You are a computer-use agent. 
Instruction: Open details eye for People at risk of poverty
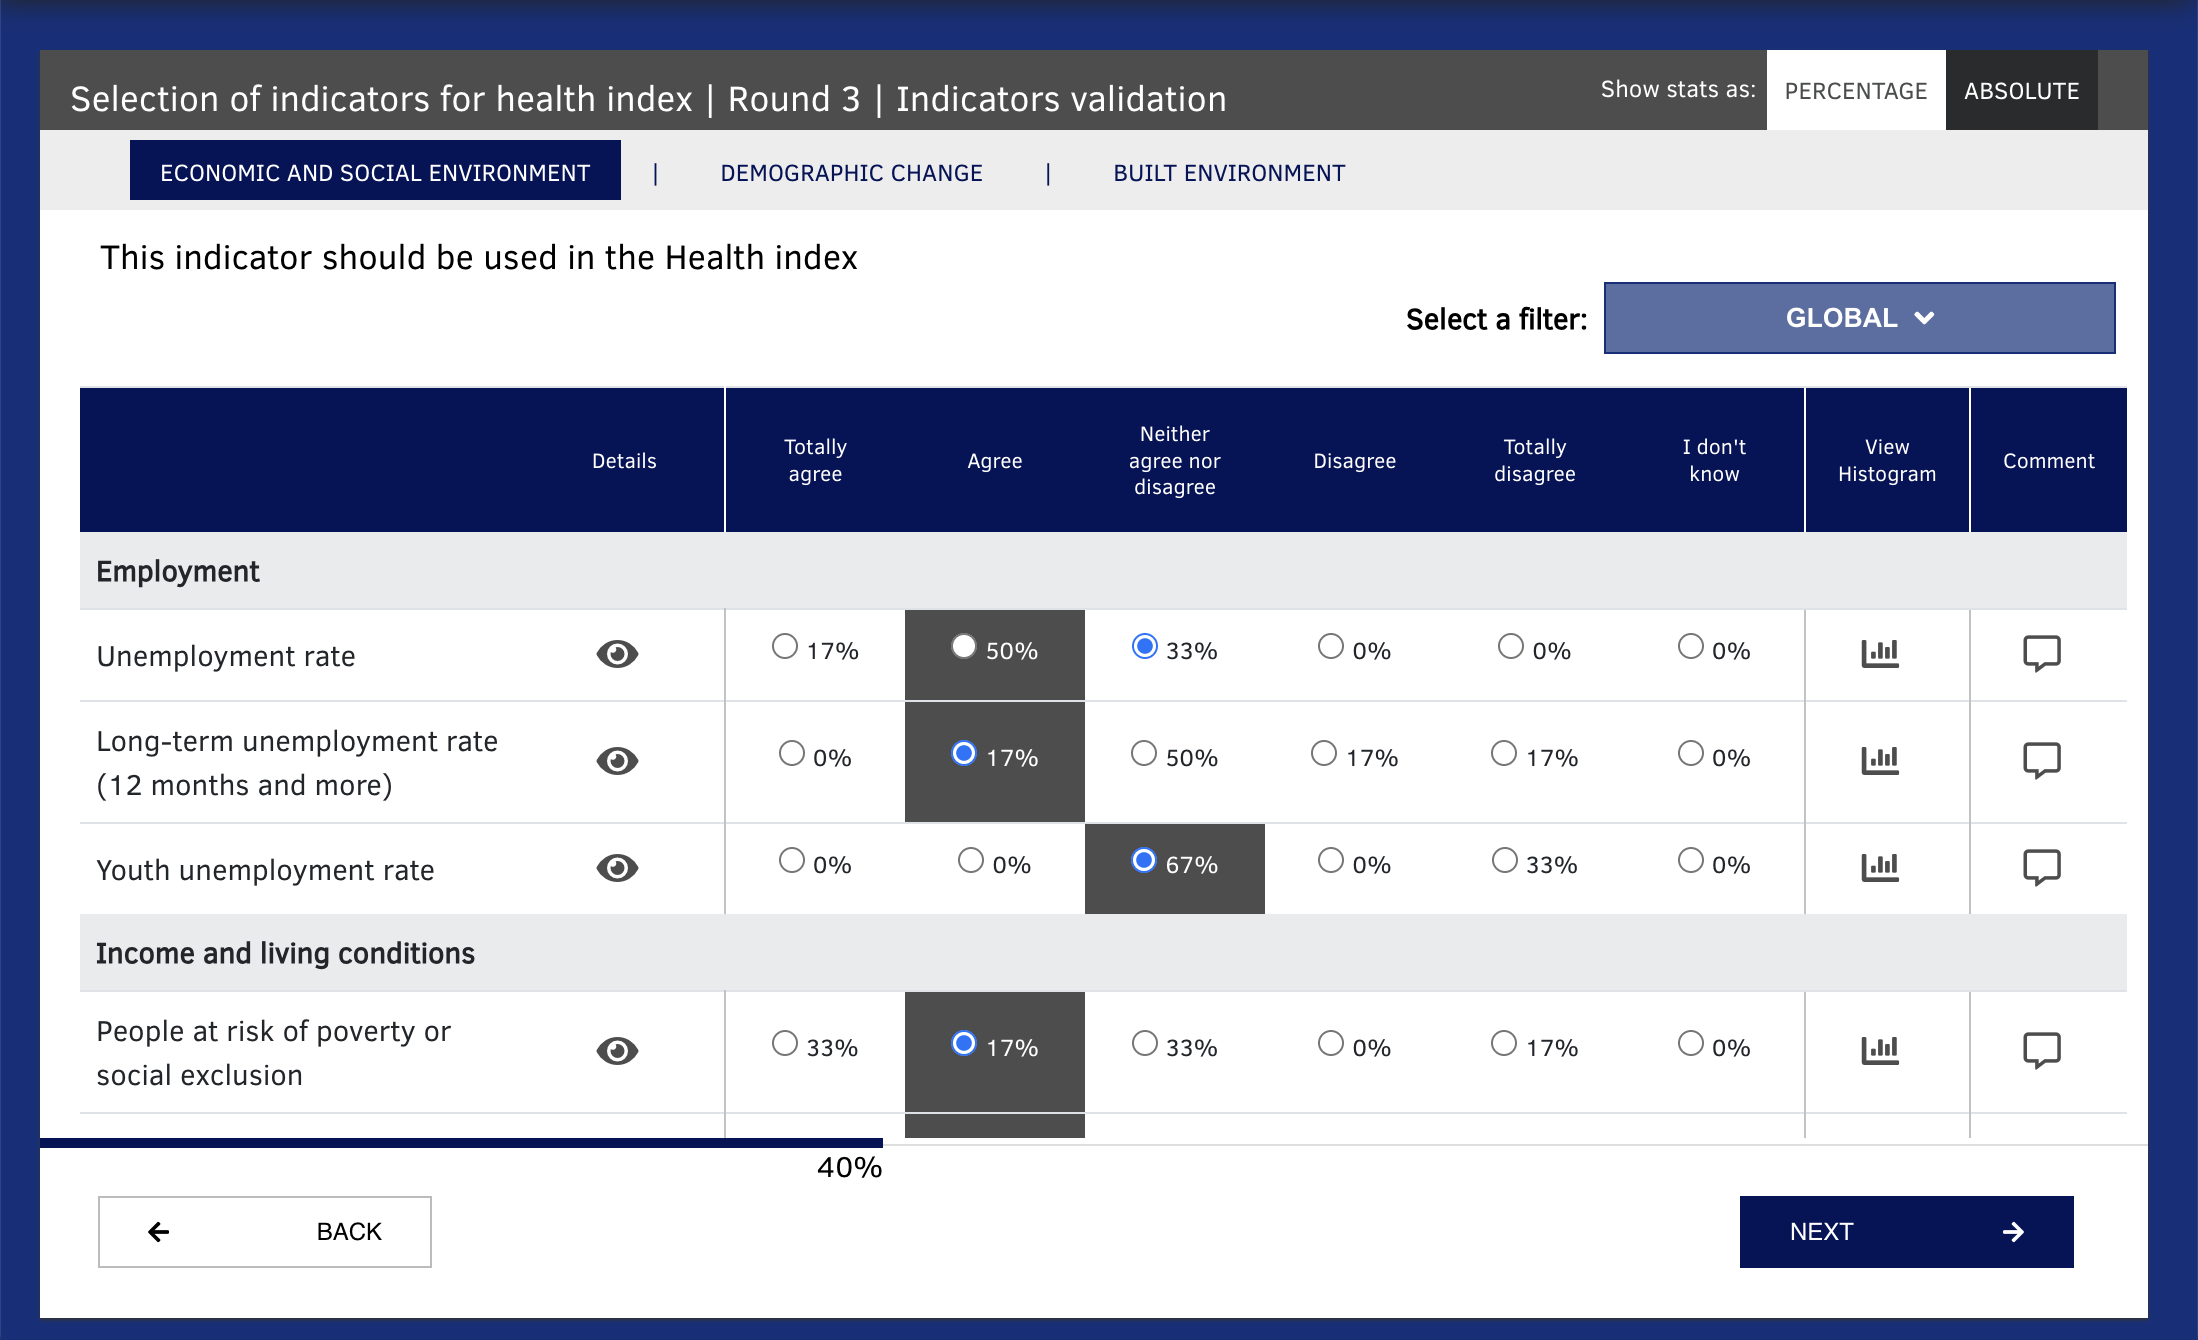[x=617, y=1051]
